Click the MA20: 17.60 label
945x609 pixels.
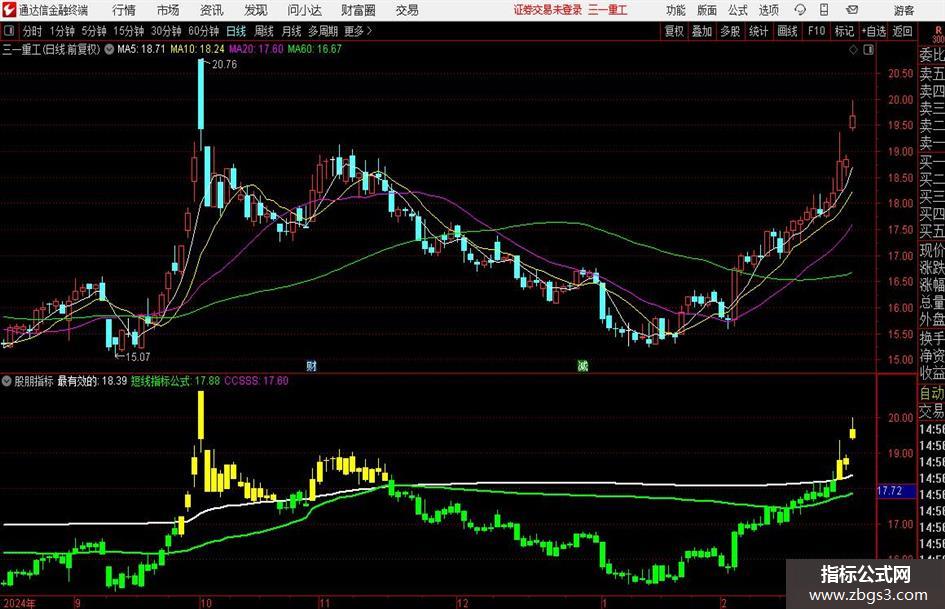click(256, 49)
